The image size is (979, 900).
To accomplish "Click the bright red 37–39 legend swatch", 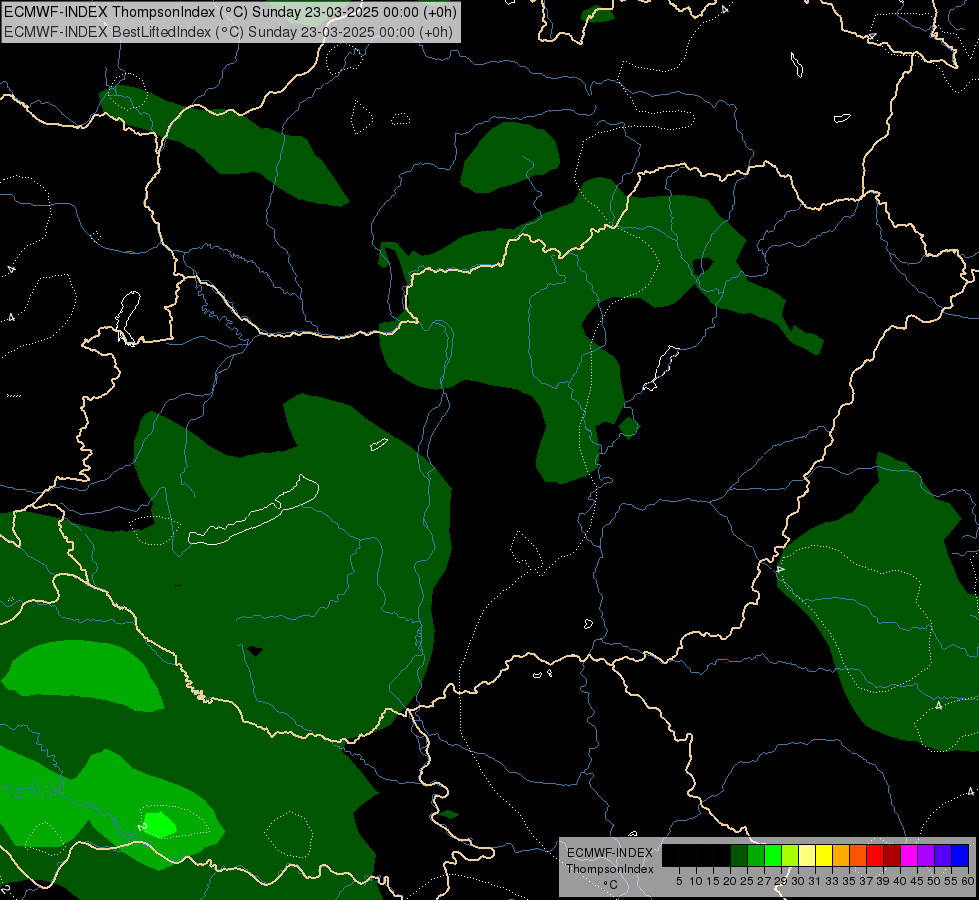I will click(x=875, y=855).
